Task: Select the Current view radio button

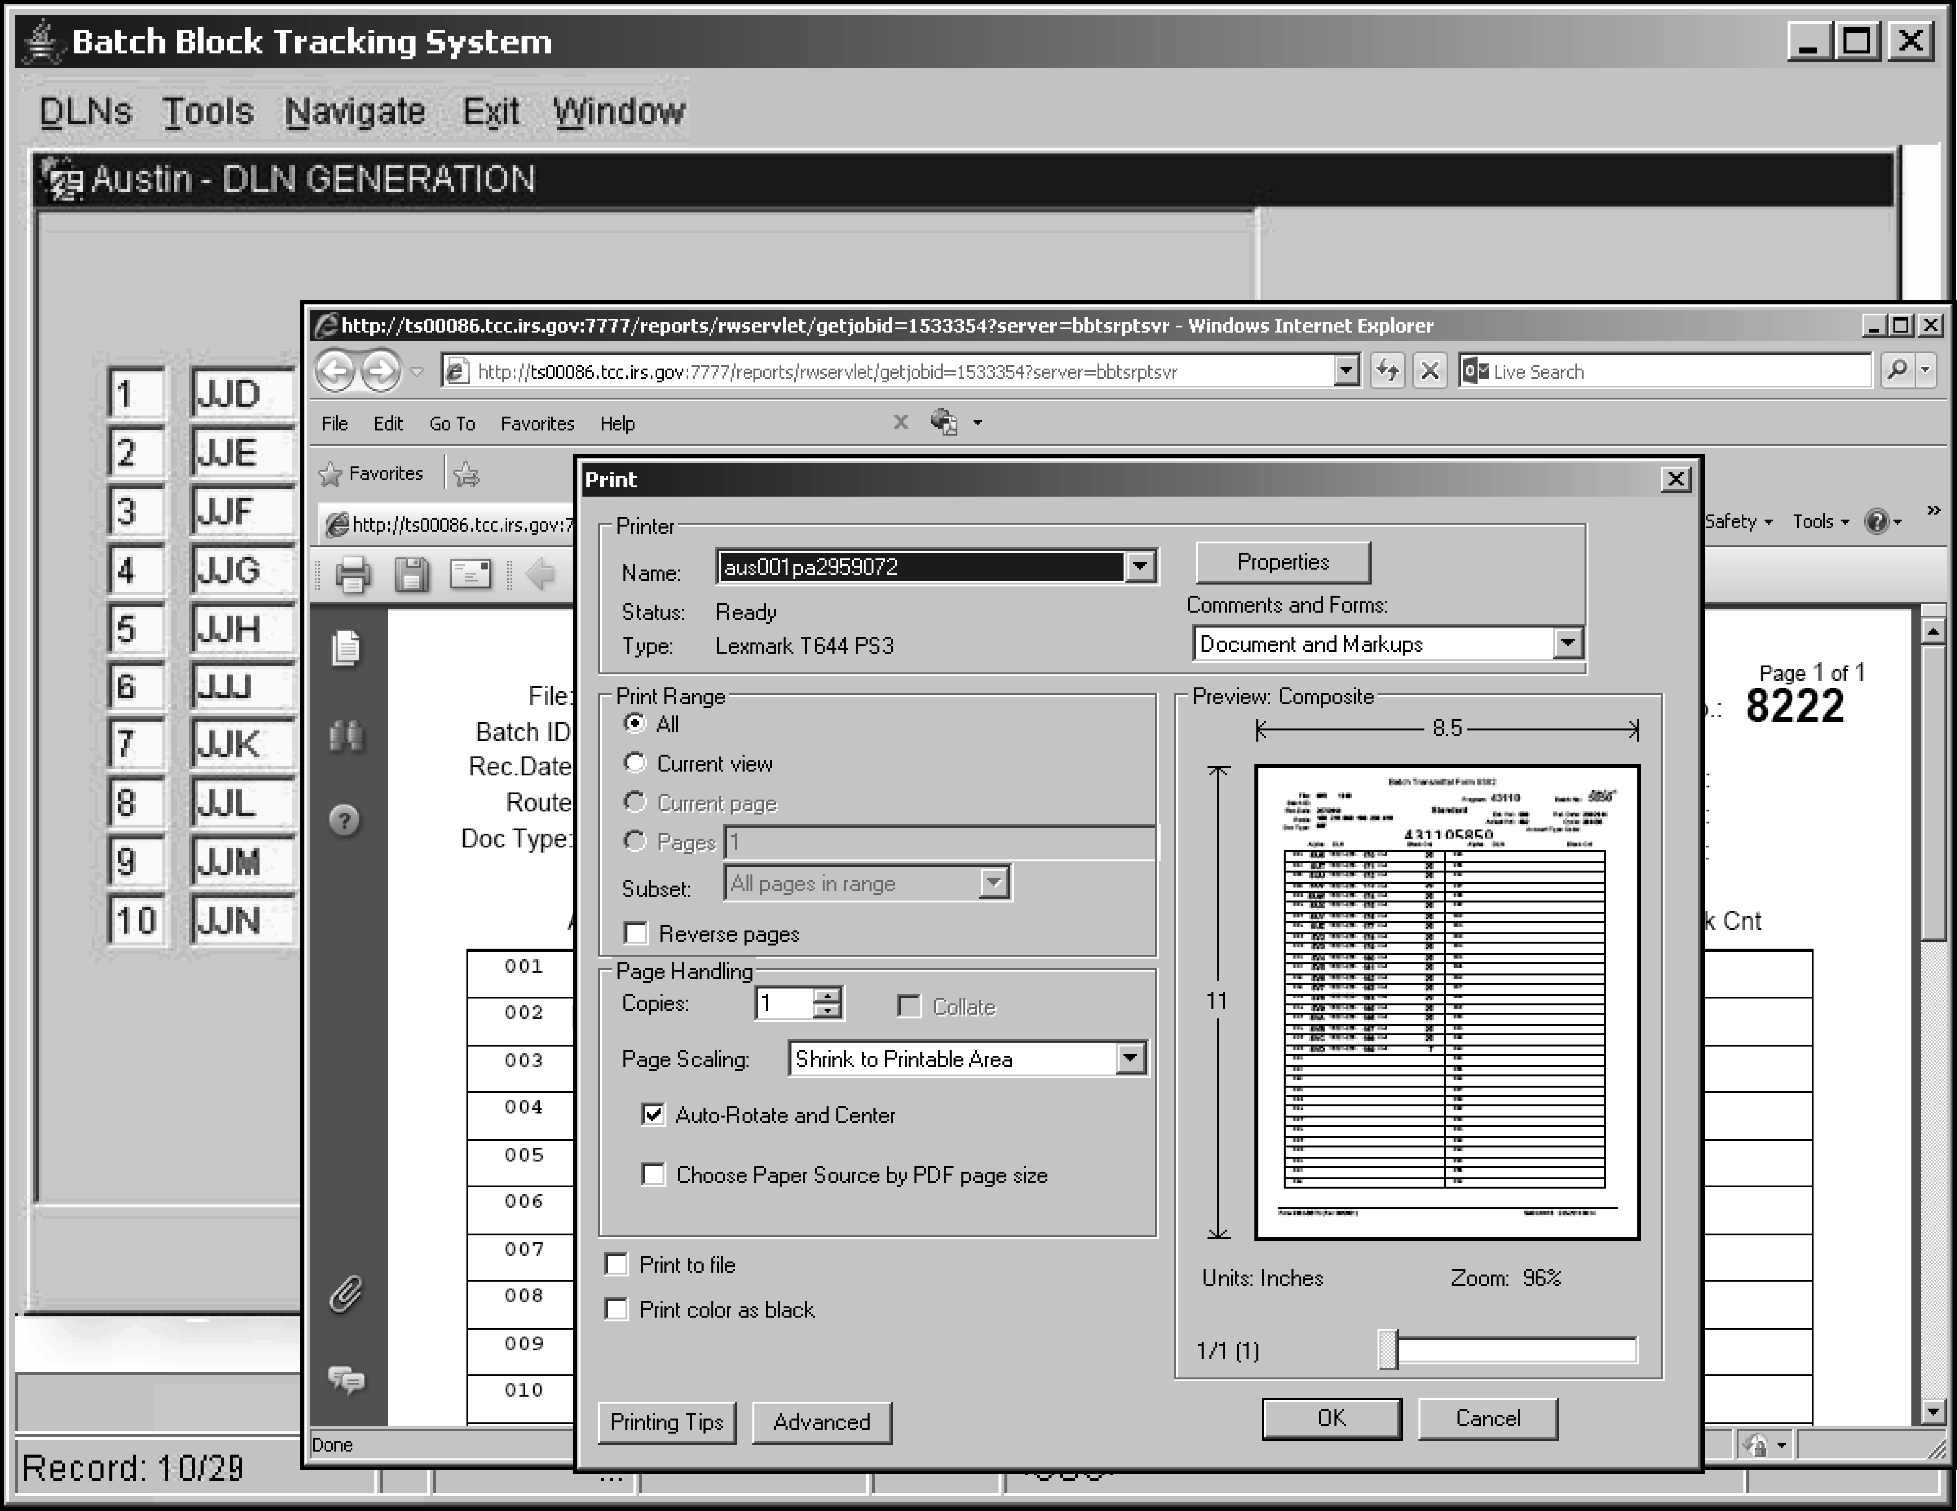Action: [x=635, y=764]
